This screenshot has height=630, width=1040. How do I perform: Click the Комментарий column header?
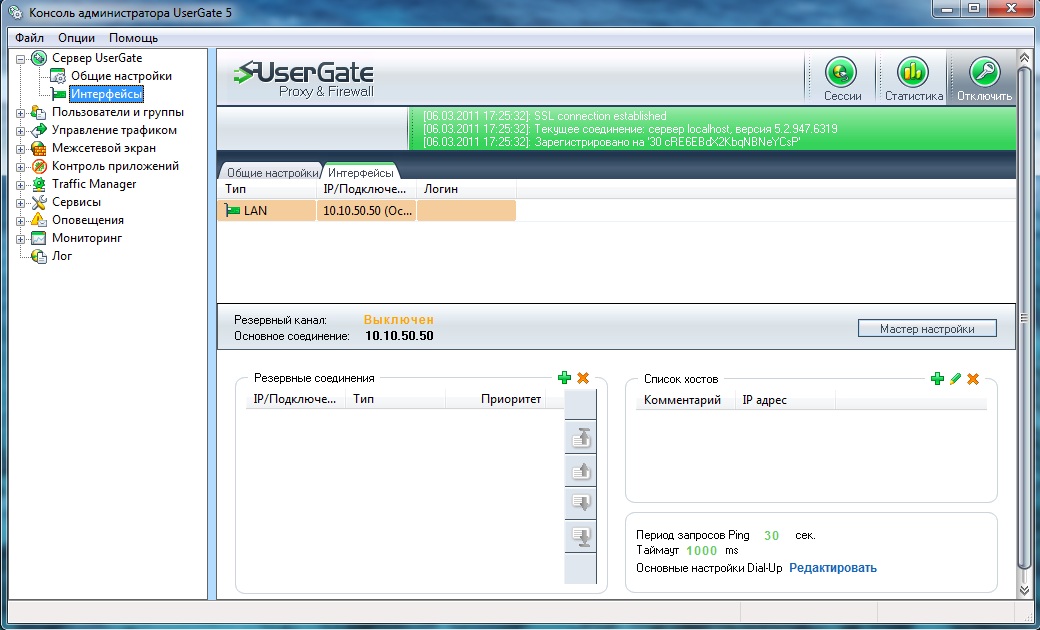coord(685,401)
